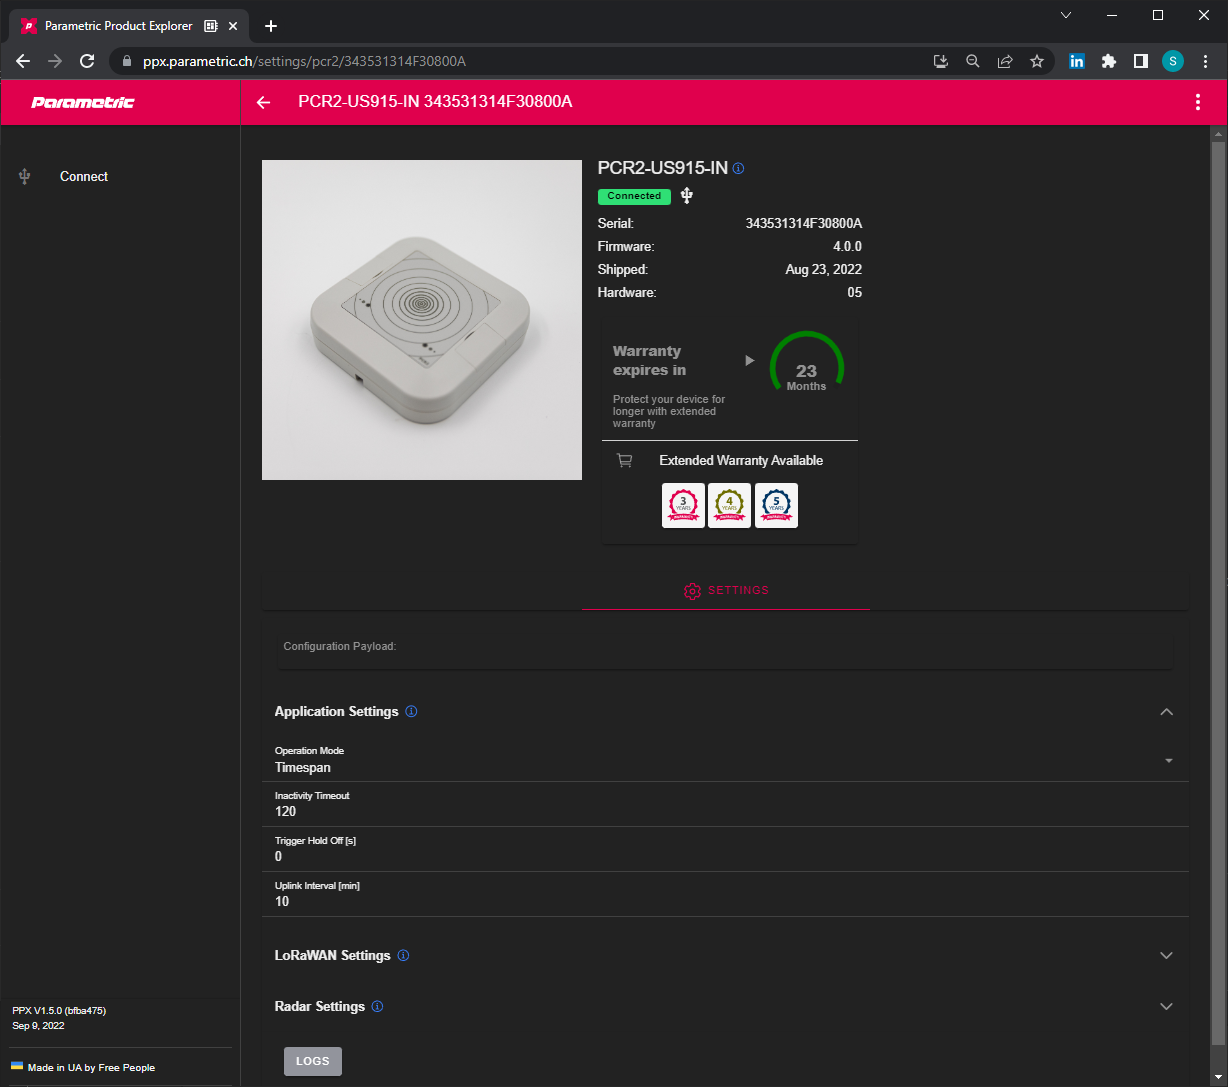Click the shopping cart icon for extended warranty
This screenshot has height=1087, width=1228.
click(625, 461)
